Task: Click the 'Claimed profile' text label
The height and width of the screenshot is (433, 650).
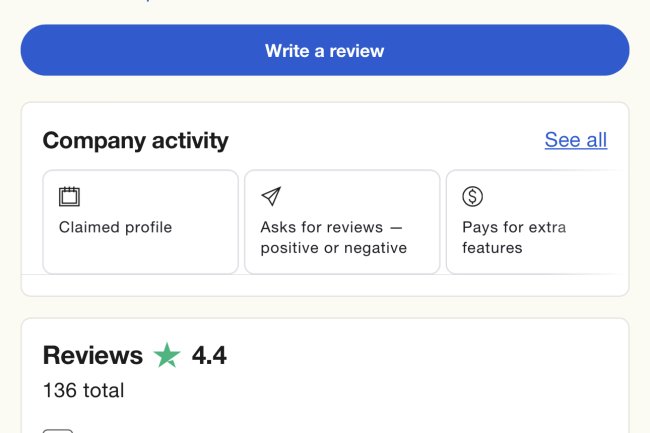Action: pos(115,227)
